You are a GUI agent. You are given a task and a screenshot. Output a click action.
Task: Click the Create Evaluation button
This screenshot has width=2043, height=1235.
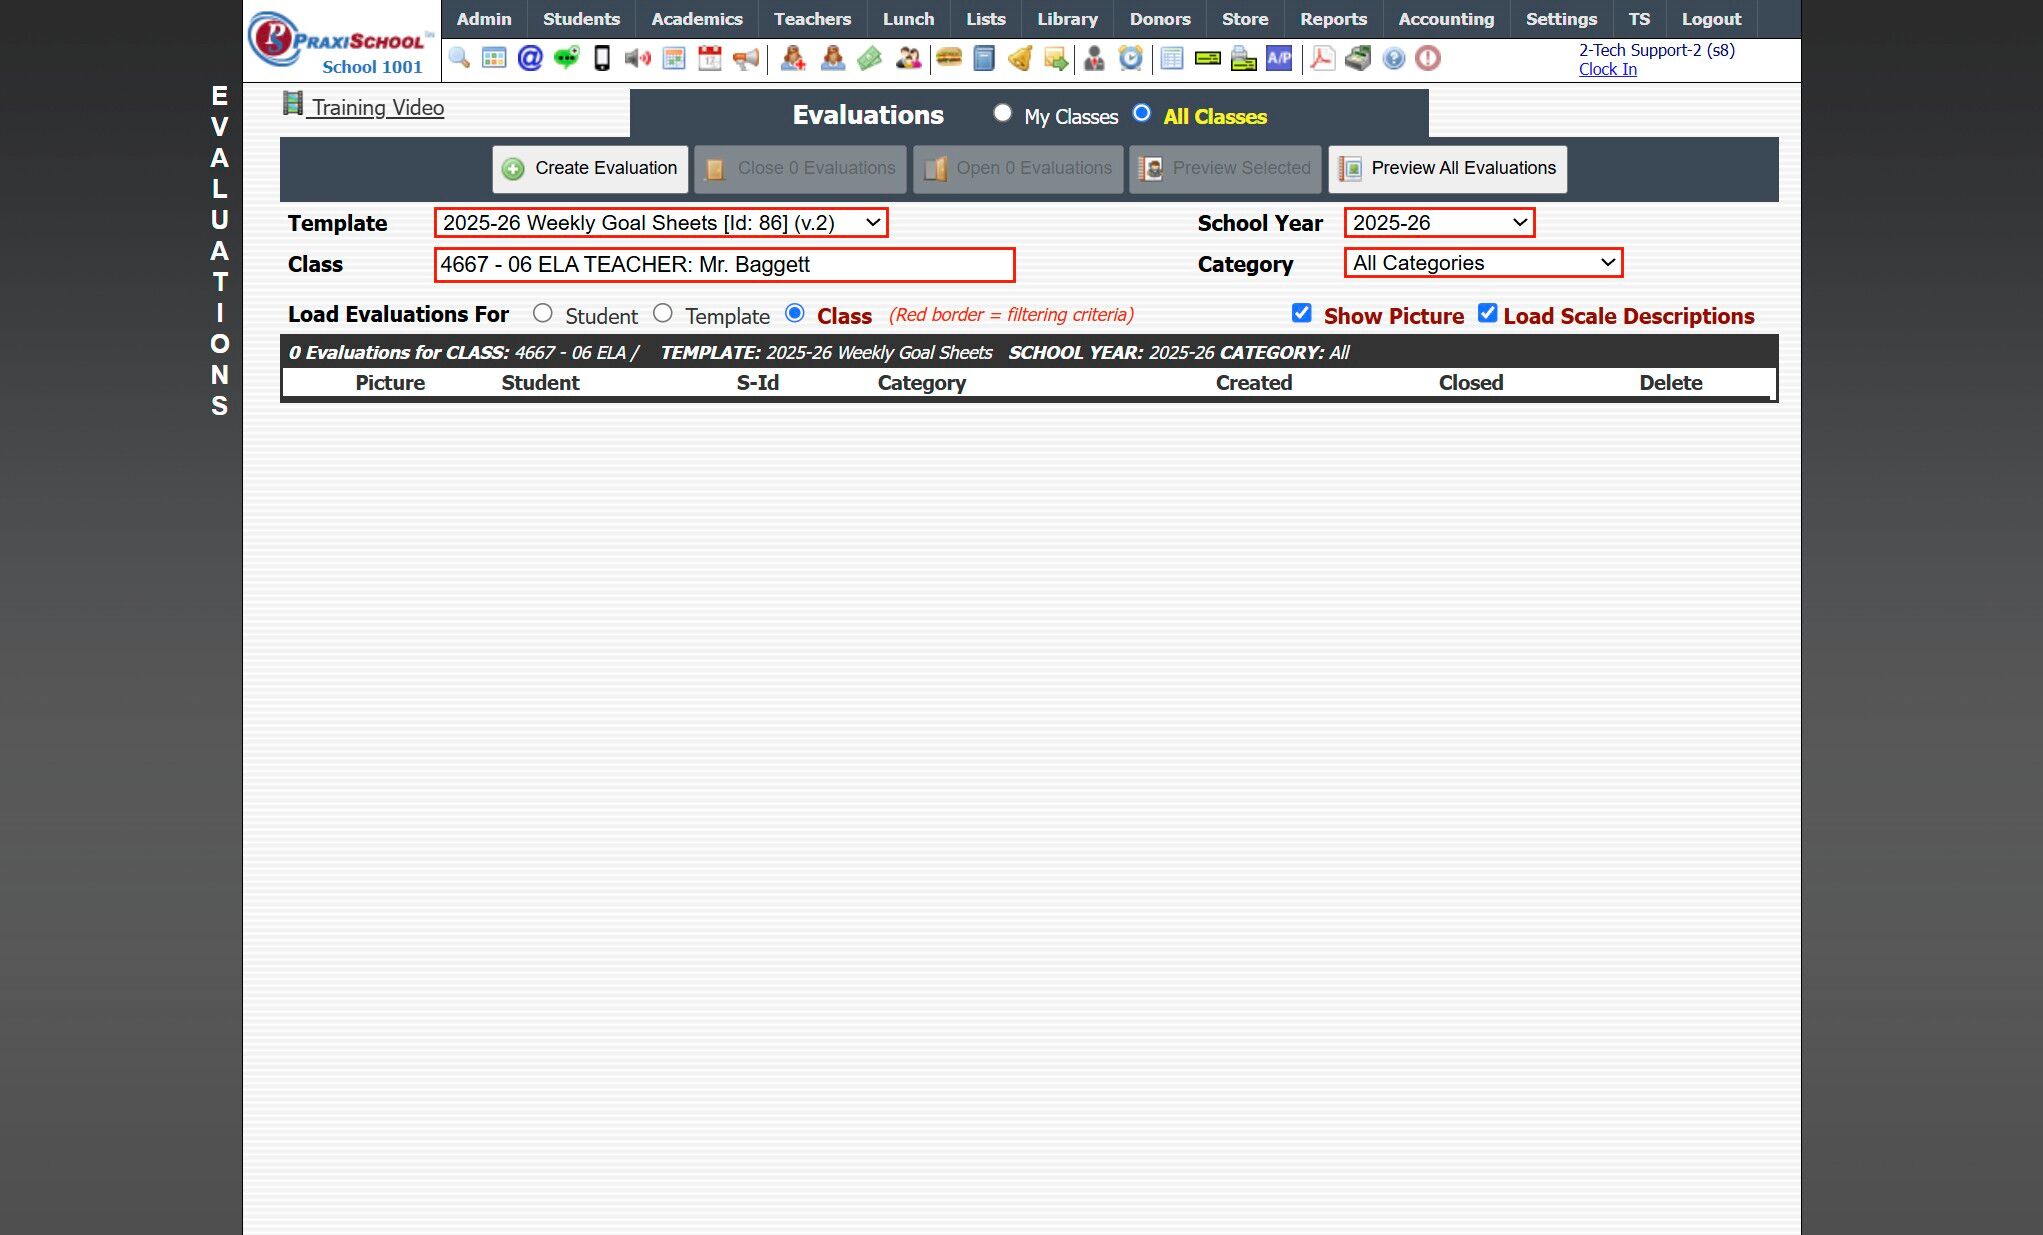pos(590,168)
